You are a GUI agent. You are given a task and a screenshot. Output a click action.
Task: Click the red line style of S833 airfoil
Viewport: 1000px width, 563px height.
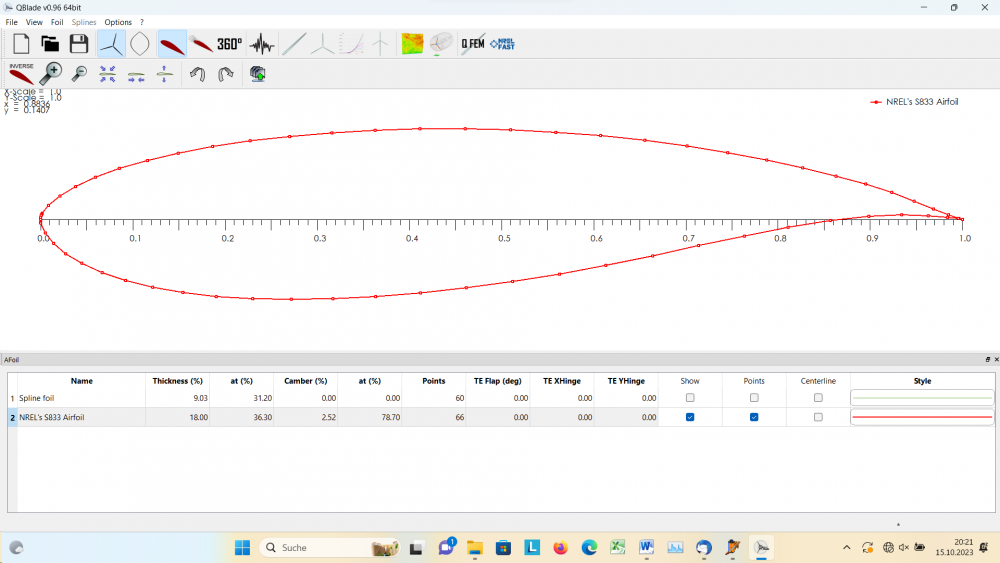coord(922,417)
